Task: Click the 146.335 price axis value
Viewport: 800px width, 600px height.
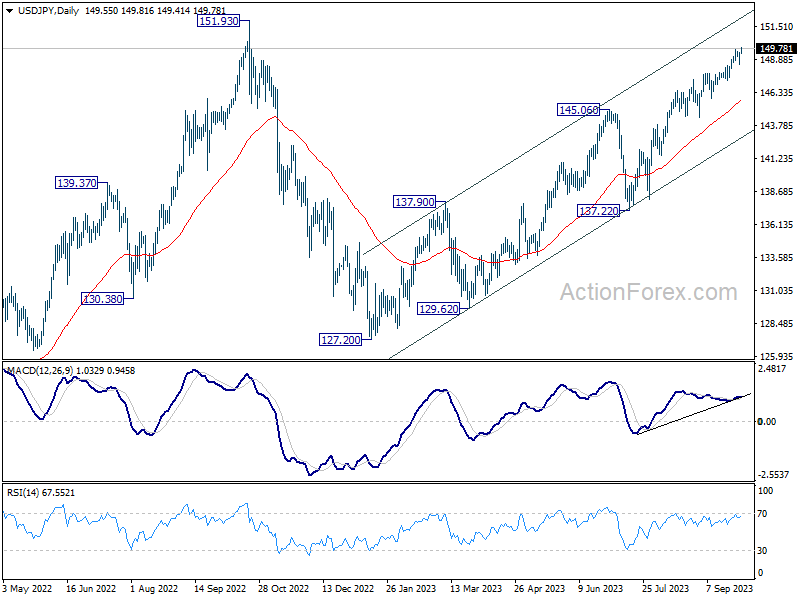Action: coord(777,93)
